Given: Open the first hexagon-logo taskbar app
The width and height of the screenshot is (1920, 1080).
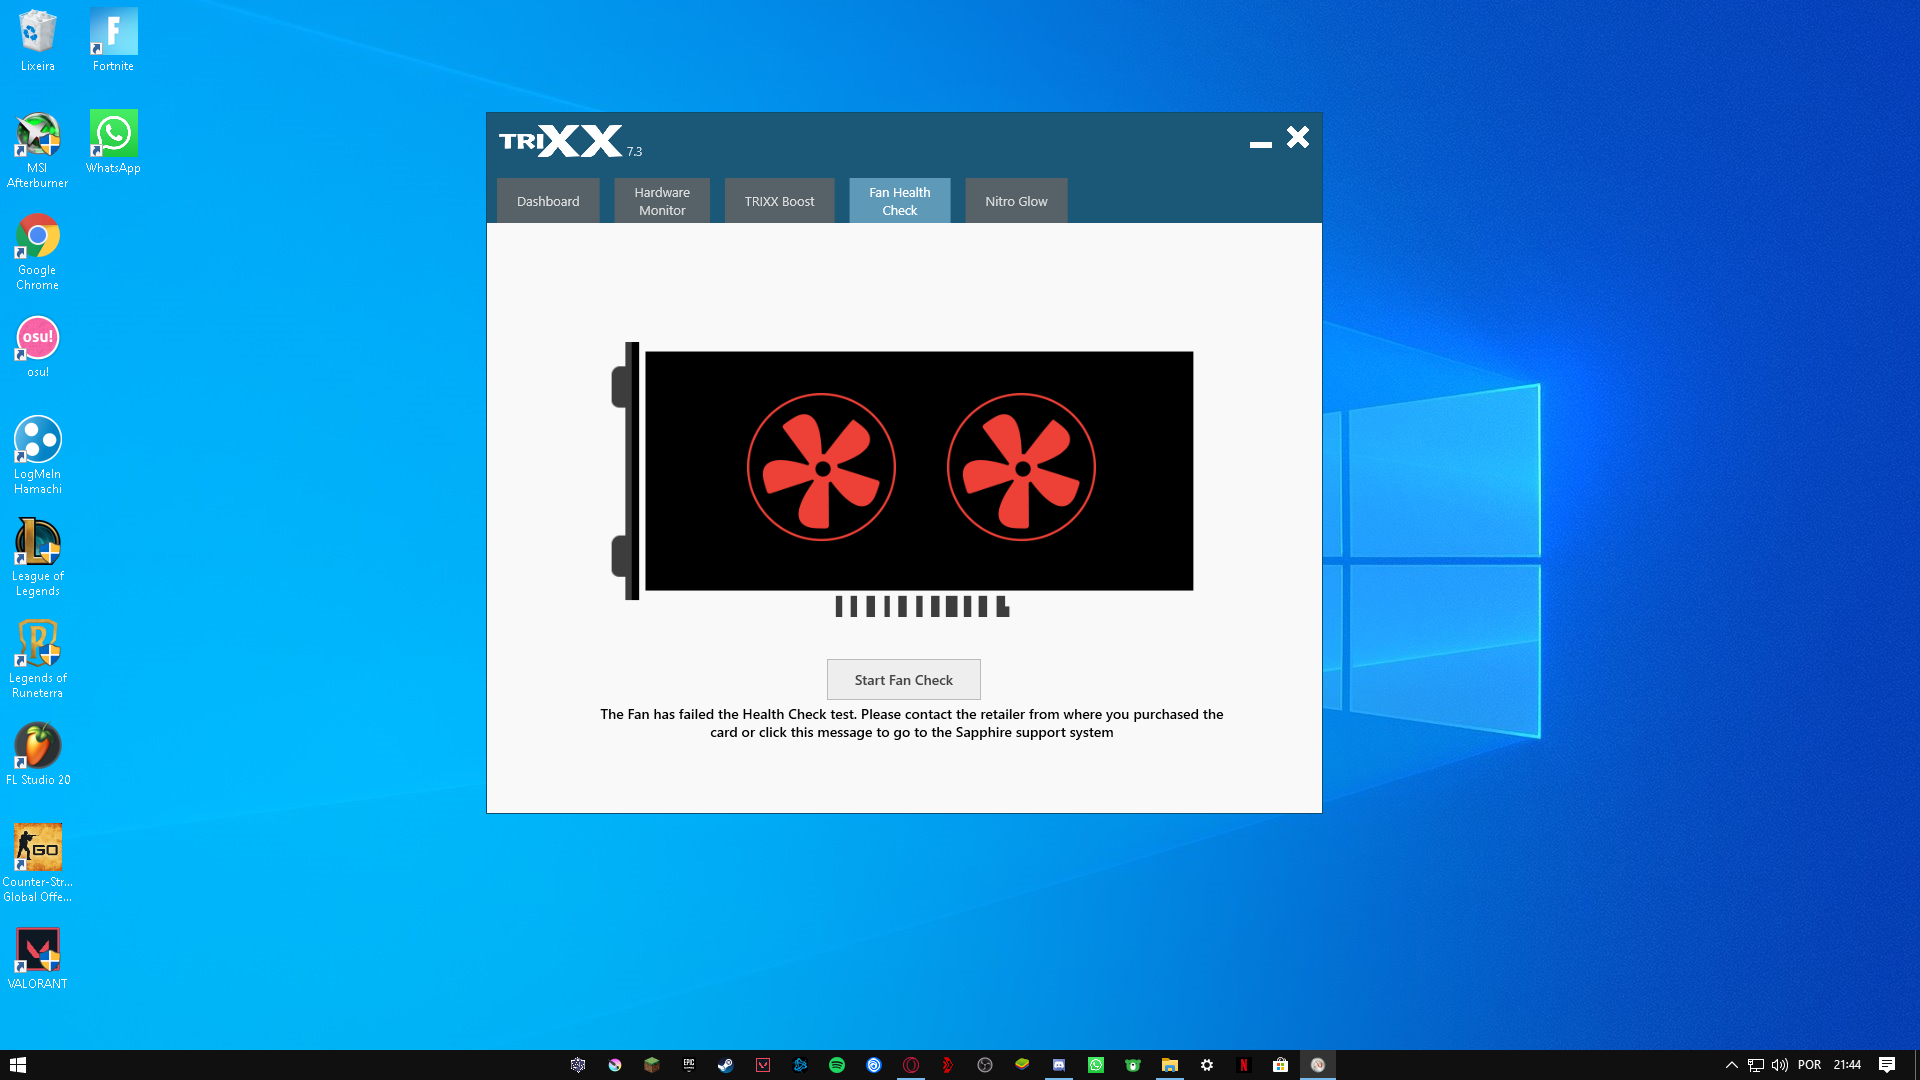Looking at the screenshot, I should tap(578, 1065).
